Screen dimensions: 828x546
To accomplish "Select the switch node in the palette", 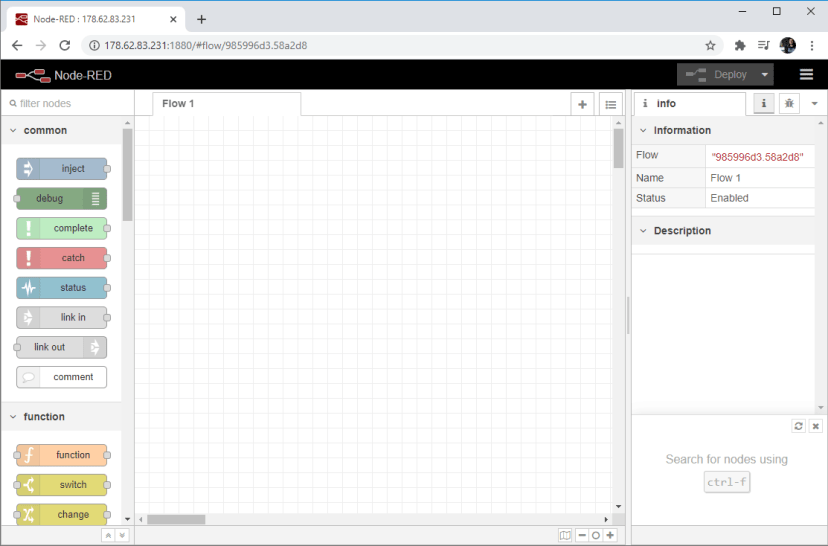I will click(62, 485).
